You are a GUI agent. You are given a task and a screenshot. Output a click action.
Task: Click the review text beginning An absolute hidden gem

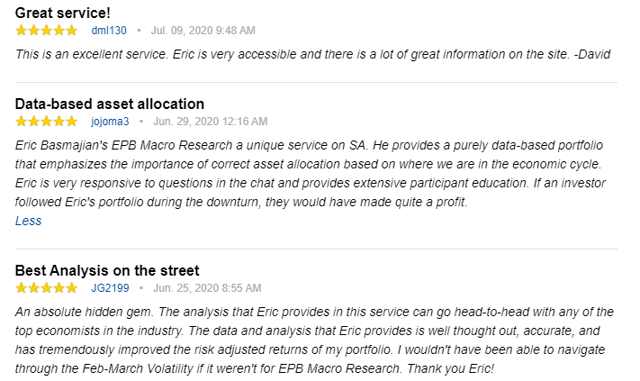coord(314,341)
